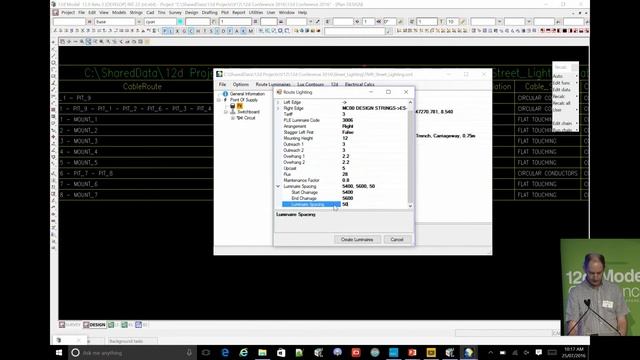The image size is (640, 360).
Task: Open the Strings menu
Action: pos(136,13)
